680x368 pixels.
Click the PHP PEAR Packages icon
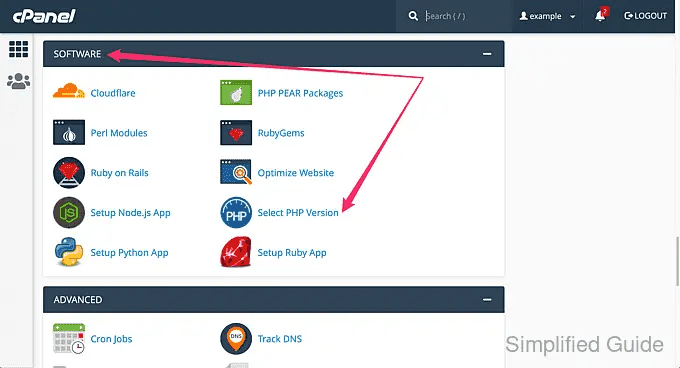click(x=236, y=92)
